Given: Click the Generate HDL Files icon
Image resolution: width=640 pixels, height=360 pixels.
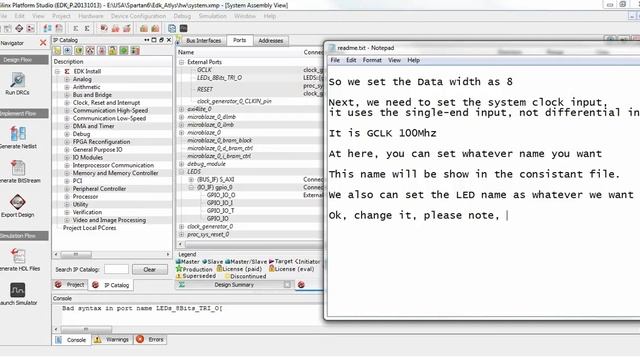Looking at the screenshot, I should 18,256.
